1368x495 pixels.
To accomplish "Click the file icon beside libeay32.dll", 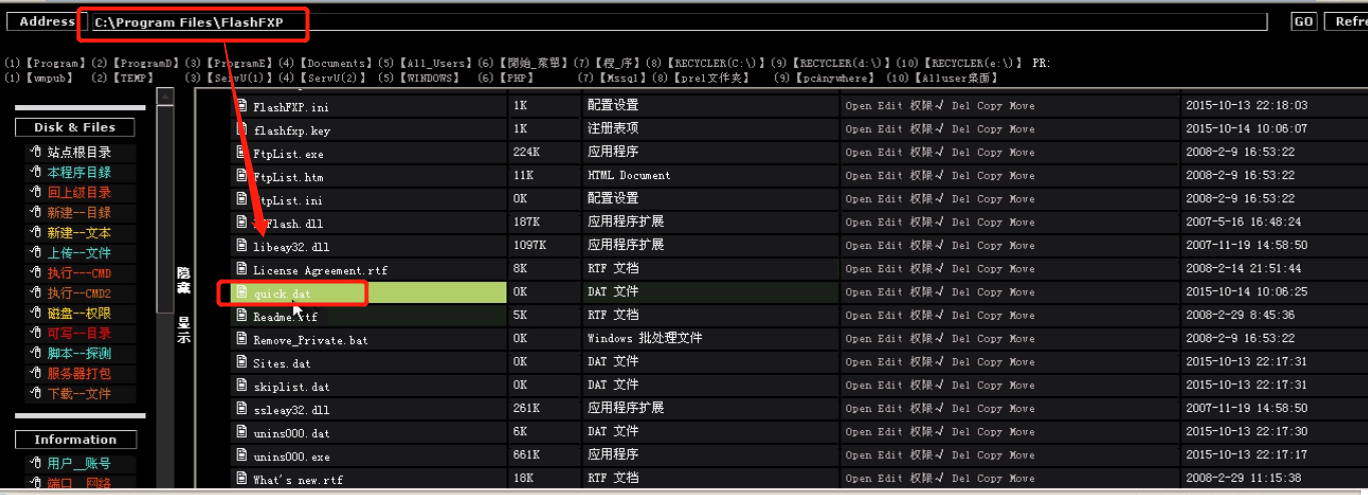I will pos(240,245).
